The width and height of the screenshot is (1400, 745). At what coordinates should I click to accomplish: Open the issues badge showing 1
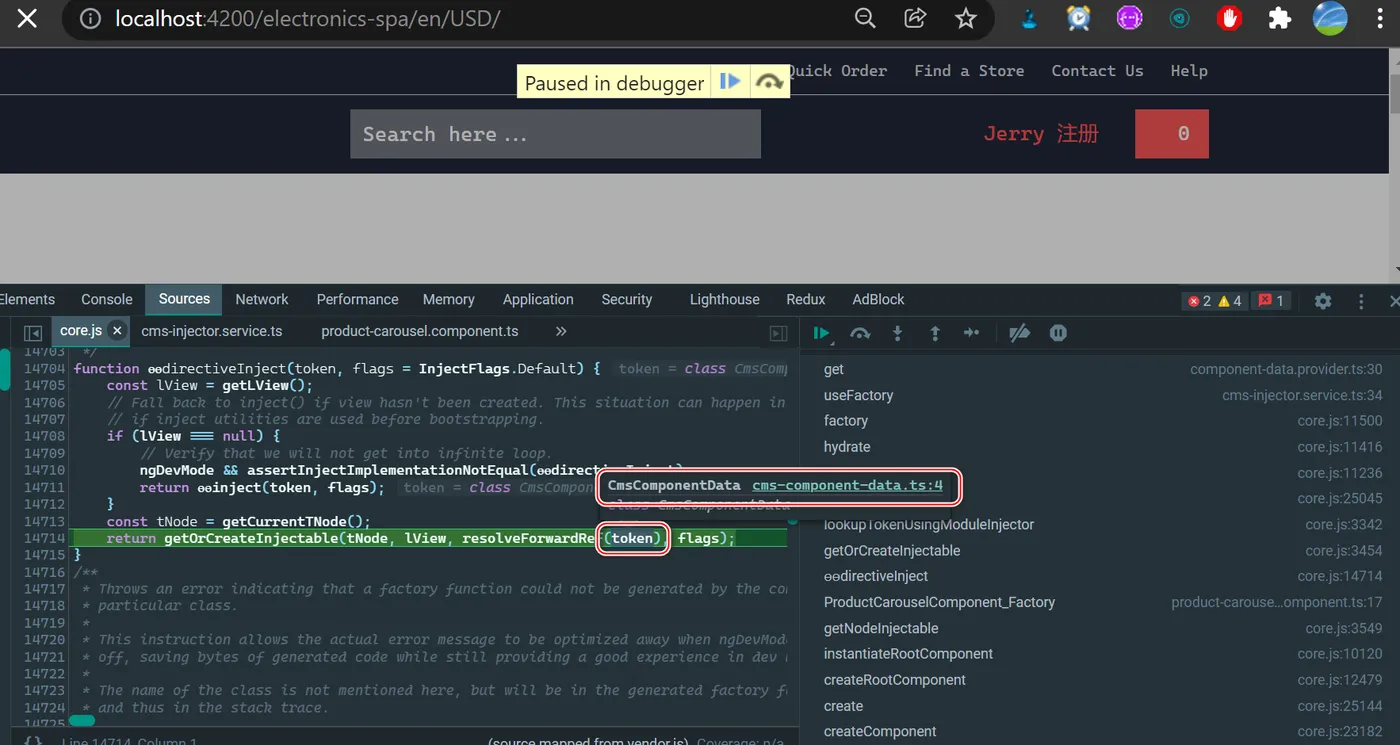point(1271,300)
